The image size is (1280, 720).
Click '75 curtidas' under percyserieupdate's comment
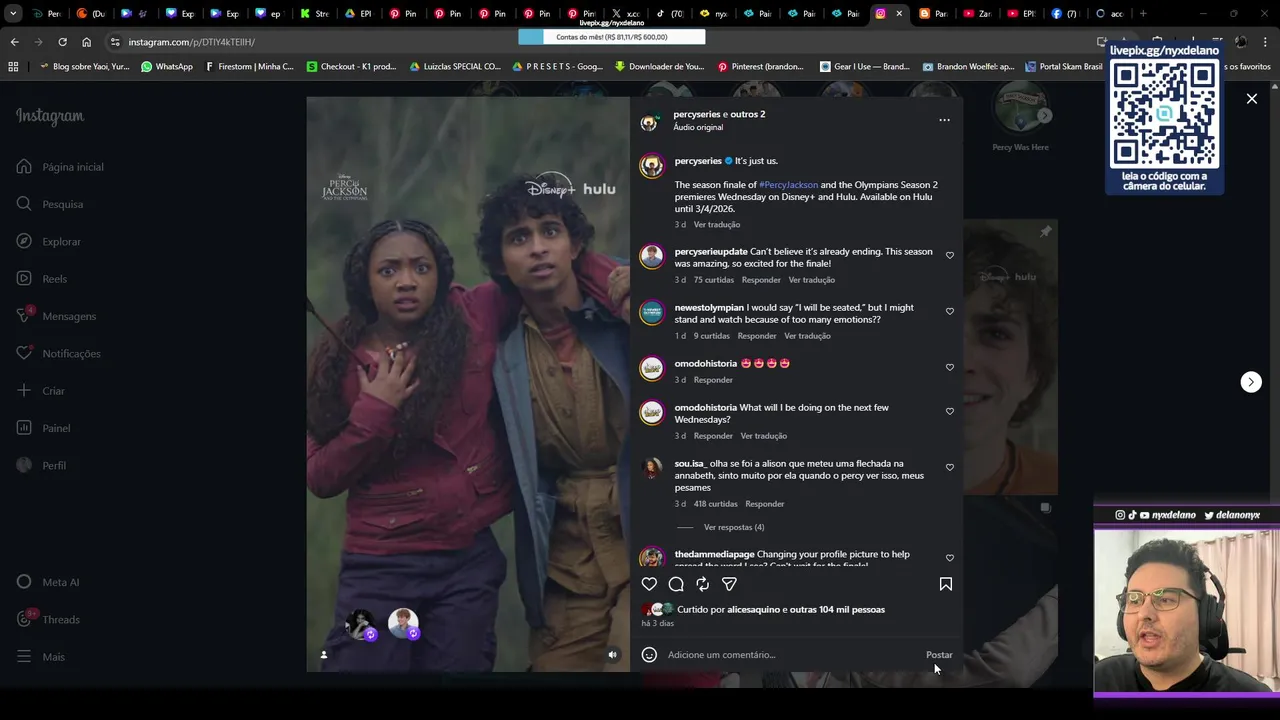click(x=714, y=280)
